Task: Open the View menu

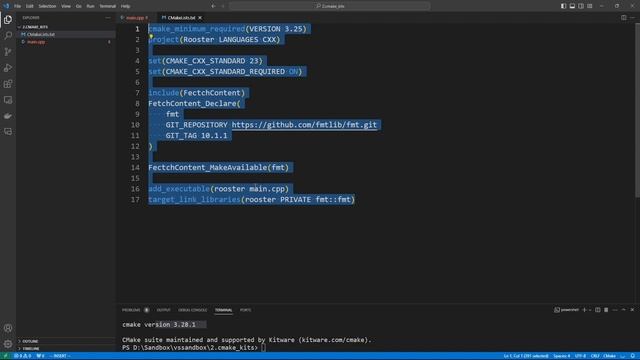Action: (66, 6)
